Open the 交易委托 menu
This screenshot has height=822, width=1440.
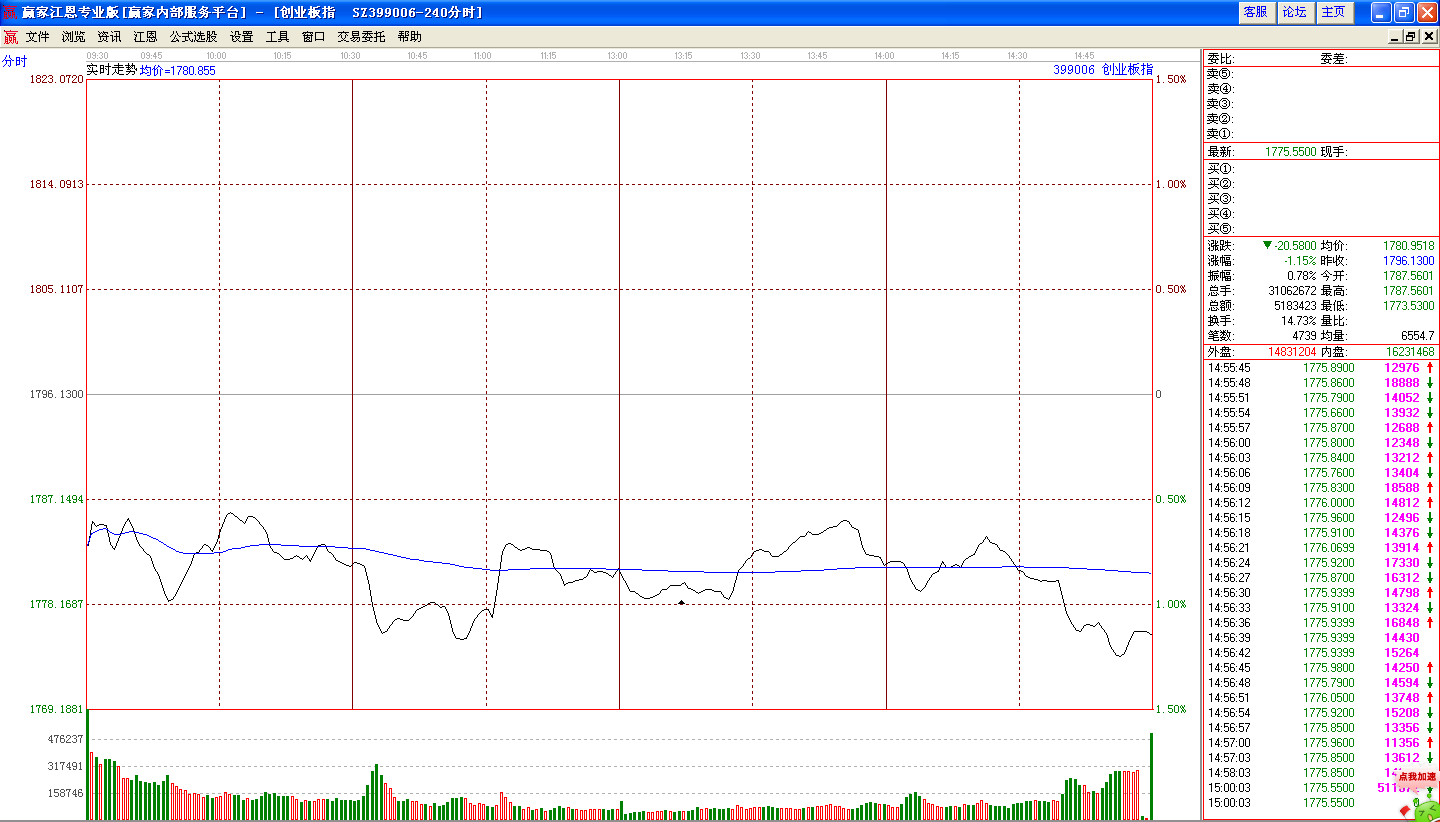[361, 37]
